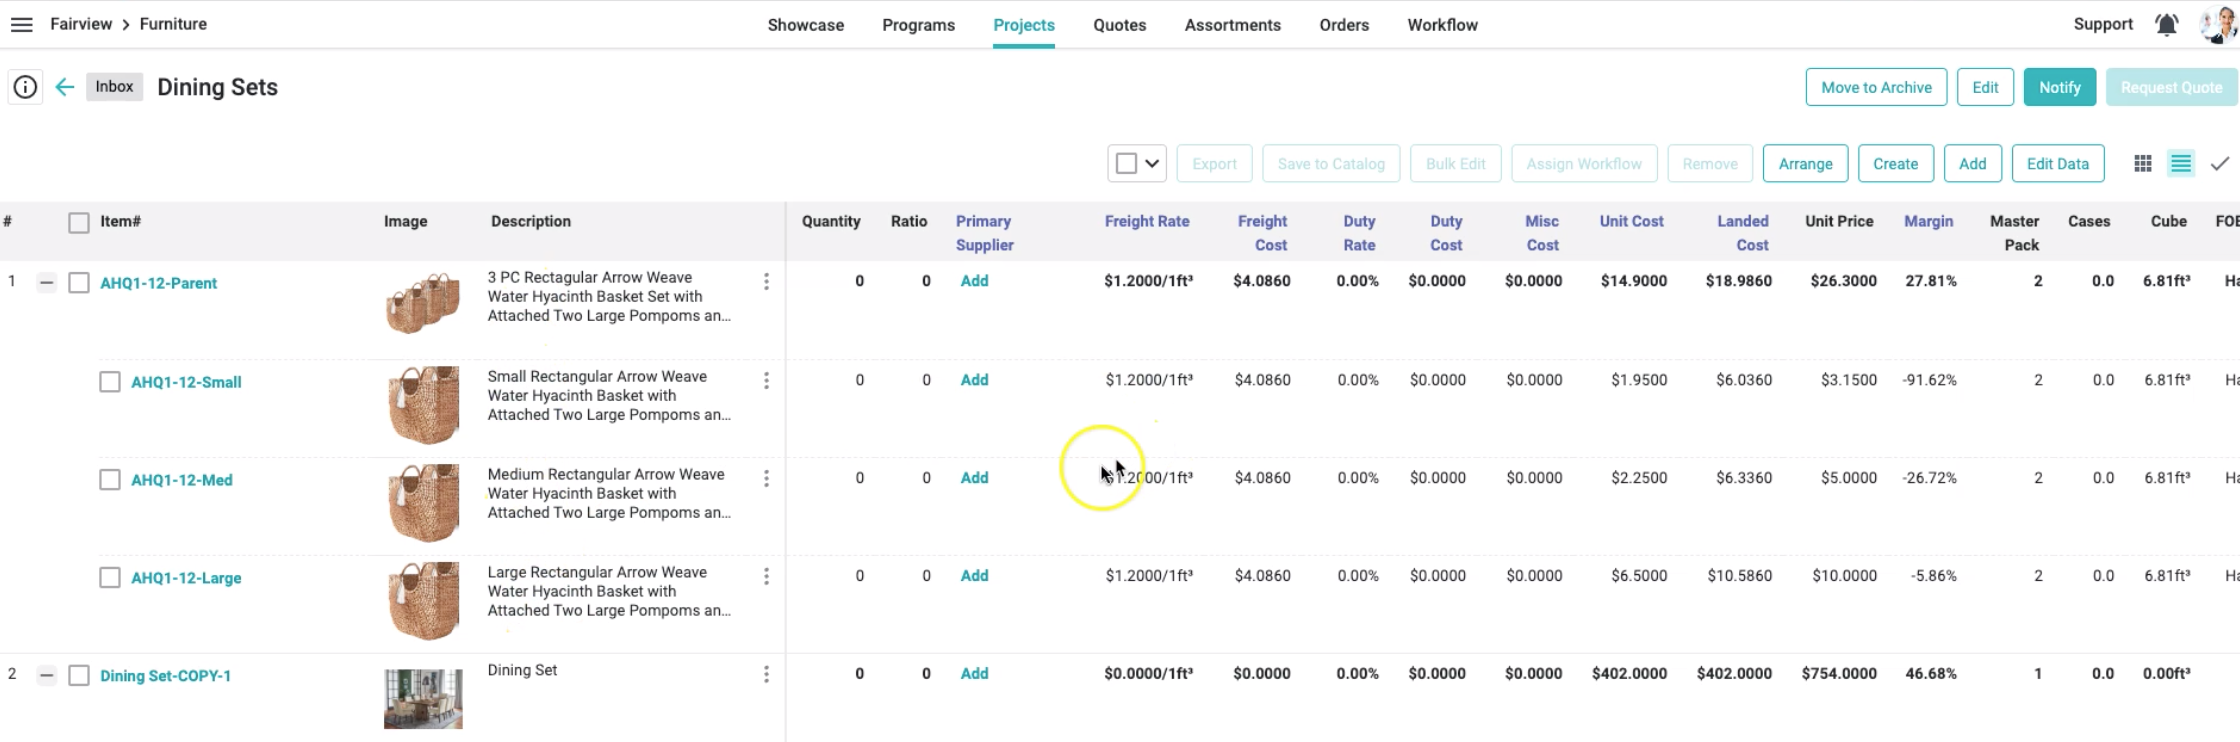The width and height of the screenshot is (2240, 742).
Task: Open the hamburger navigation menu
Action: pos(21,25)
